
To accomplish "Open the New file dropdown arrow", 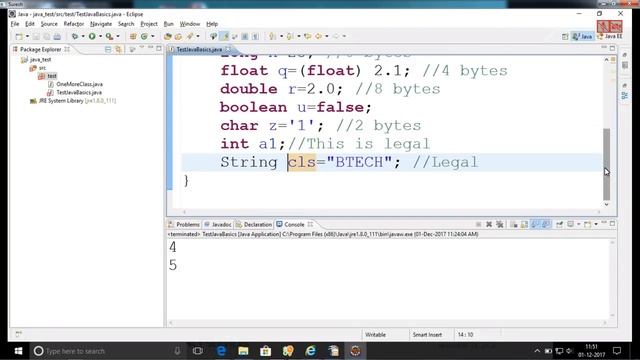I will coord(27,36).
